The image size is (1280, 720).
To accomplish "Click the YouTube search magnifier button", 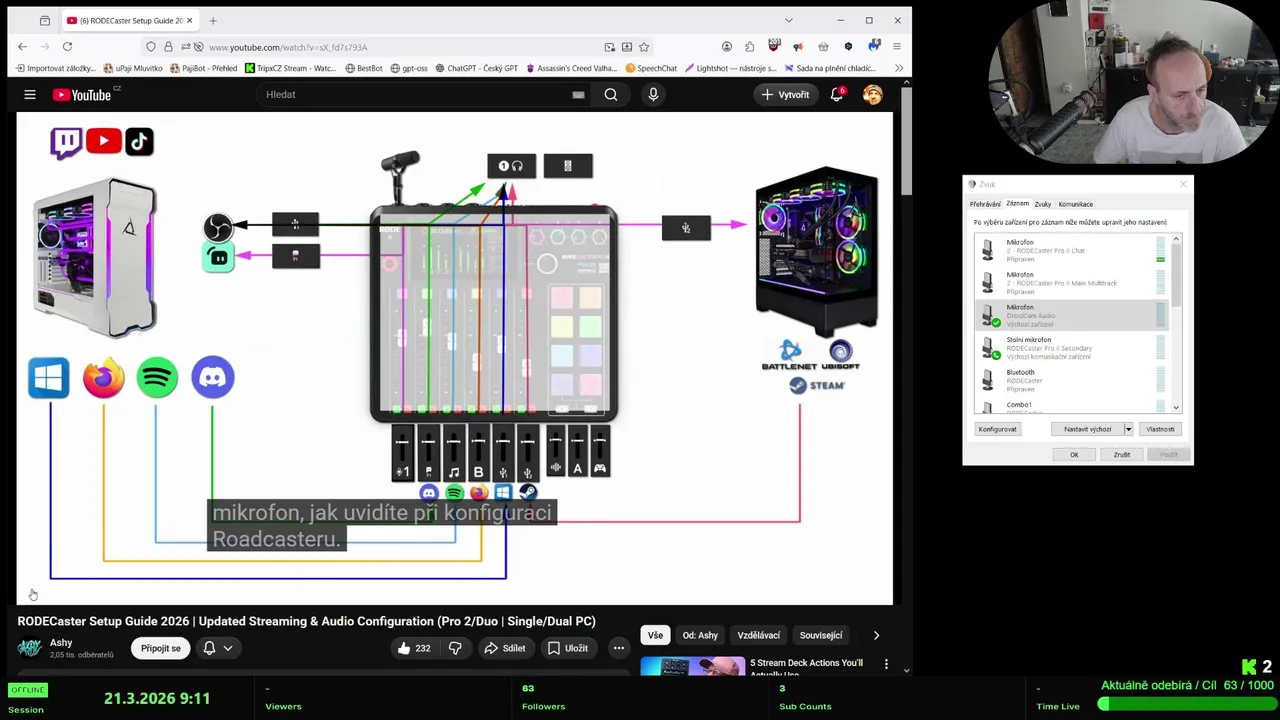I will [x=610, y=94].
